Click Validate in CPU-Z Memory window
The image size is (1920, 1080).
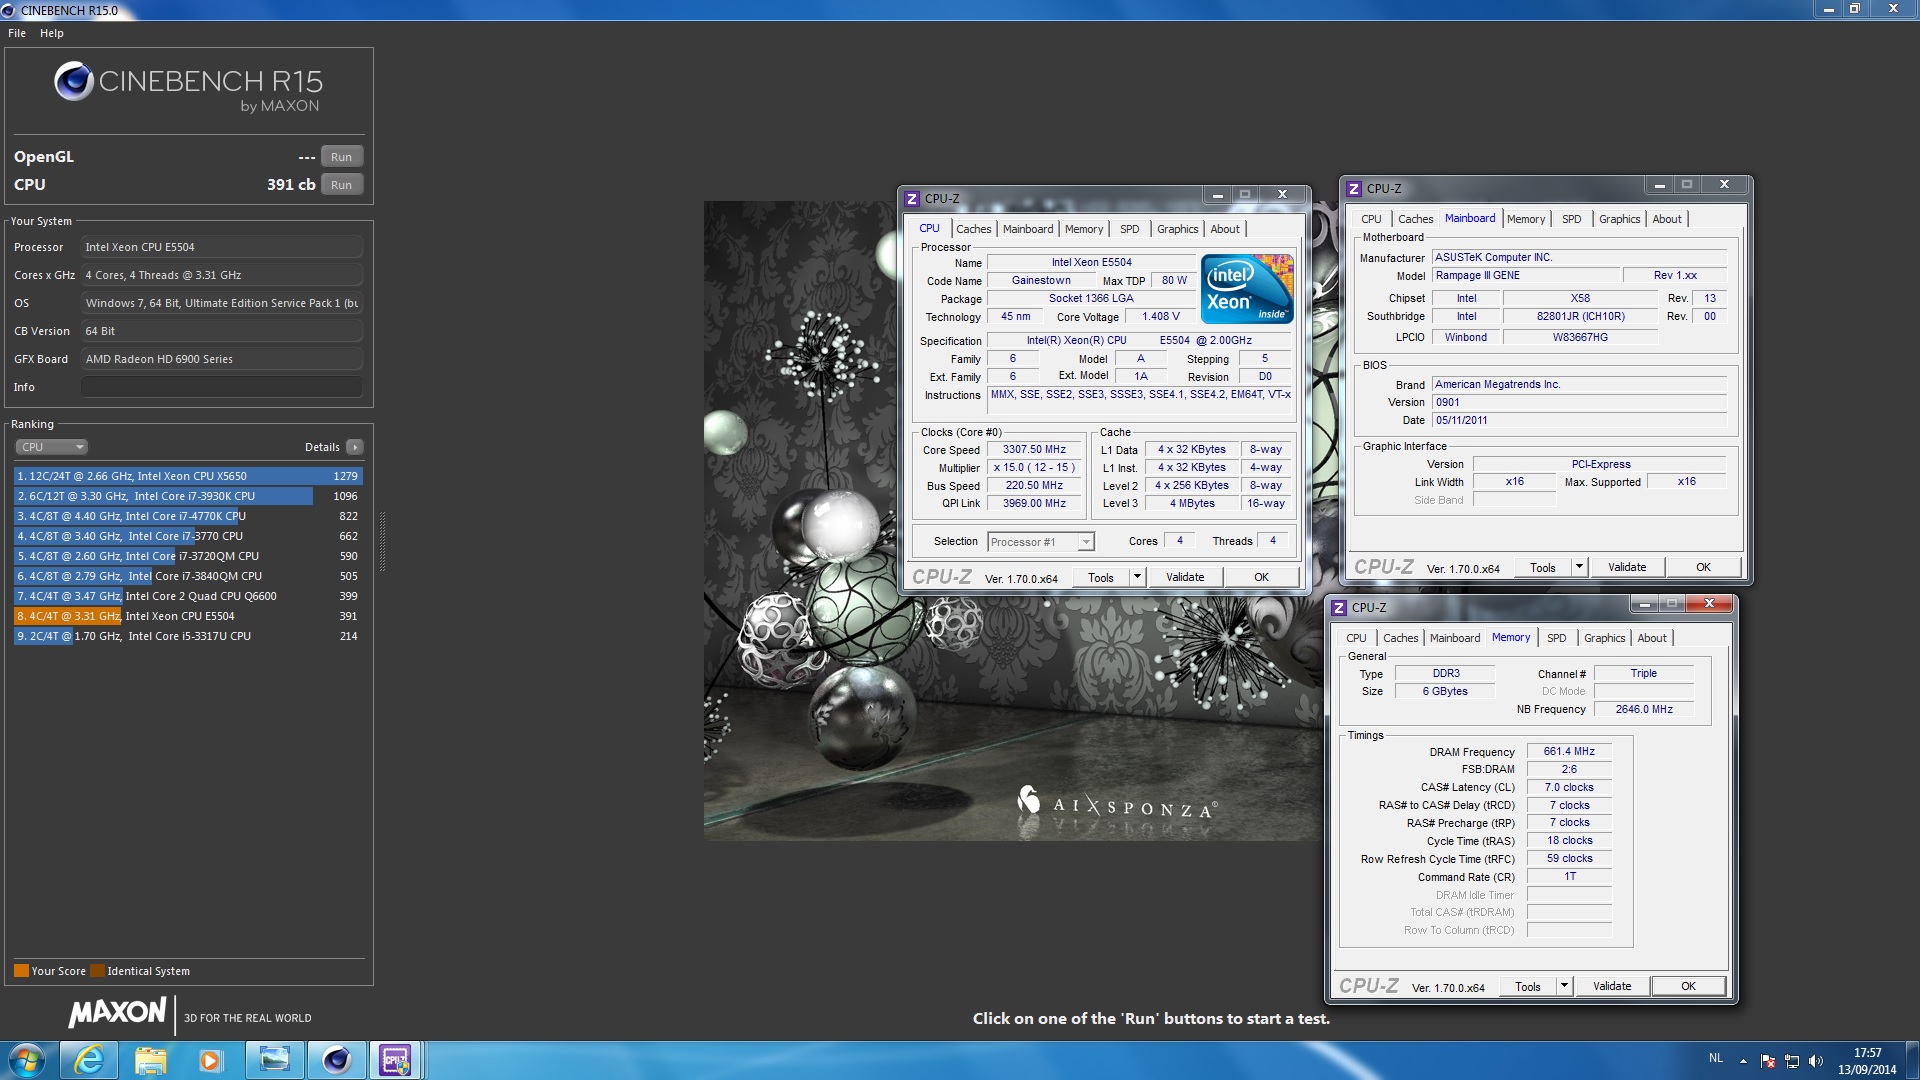(x=1612, y=986)
